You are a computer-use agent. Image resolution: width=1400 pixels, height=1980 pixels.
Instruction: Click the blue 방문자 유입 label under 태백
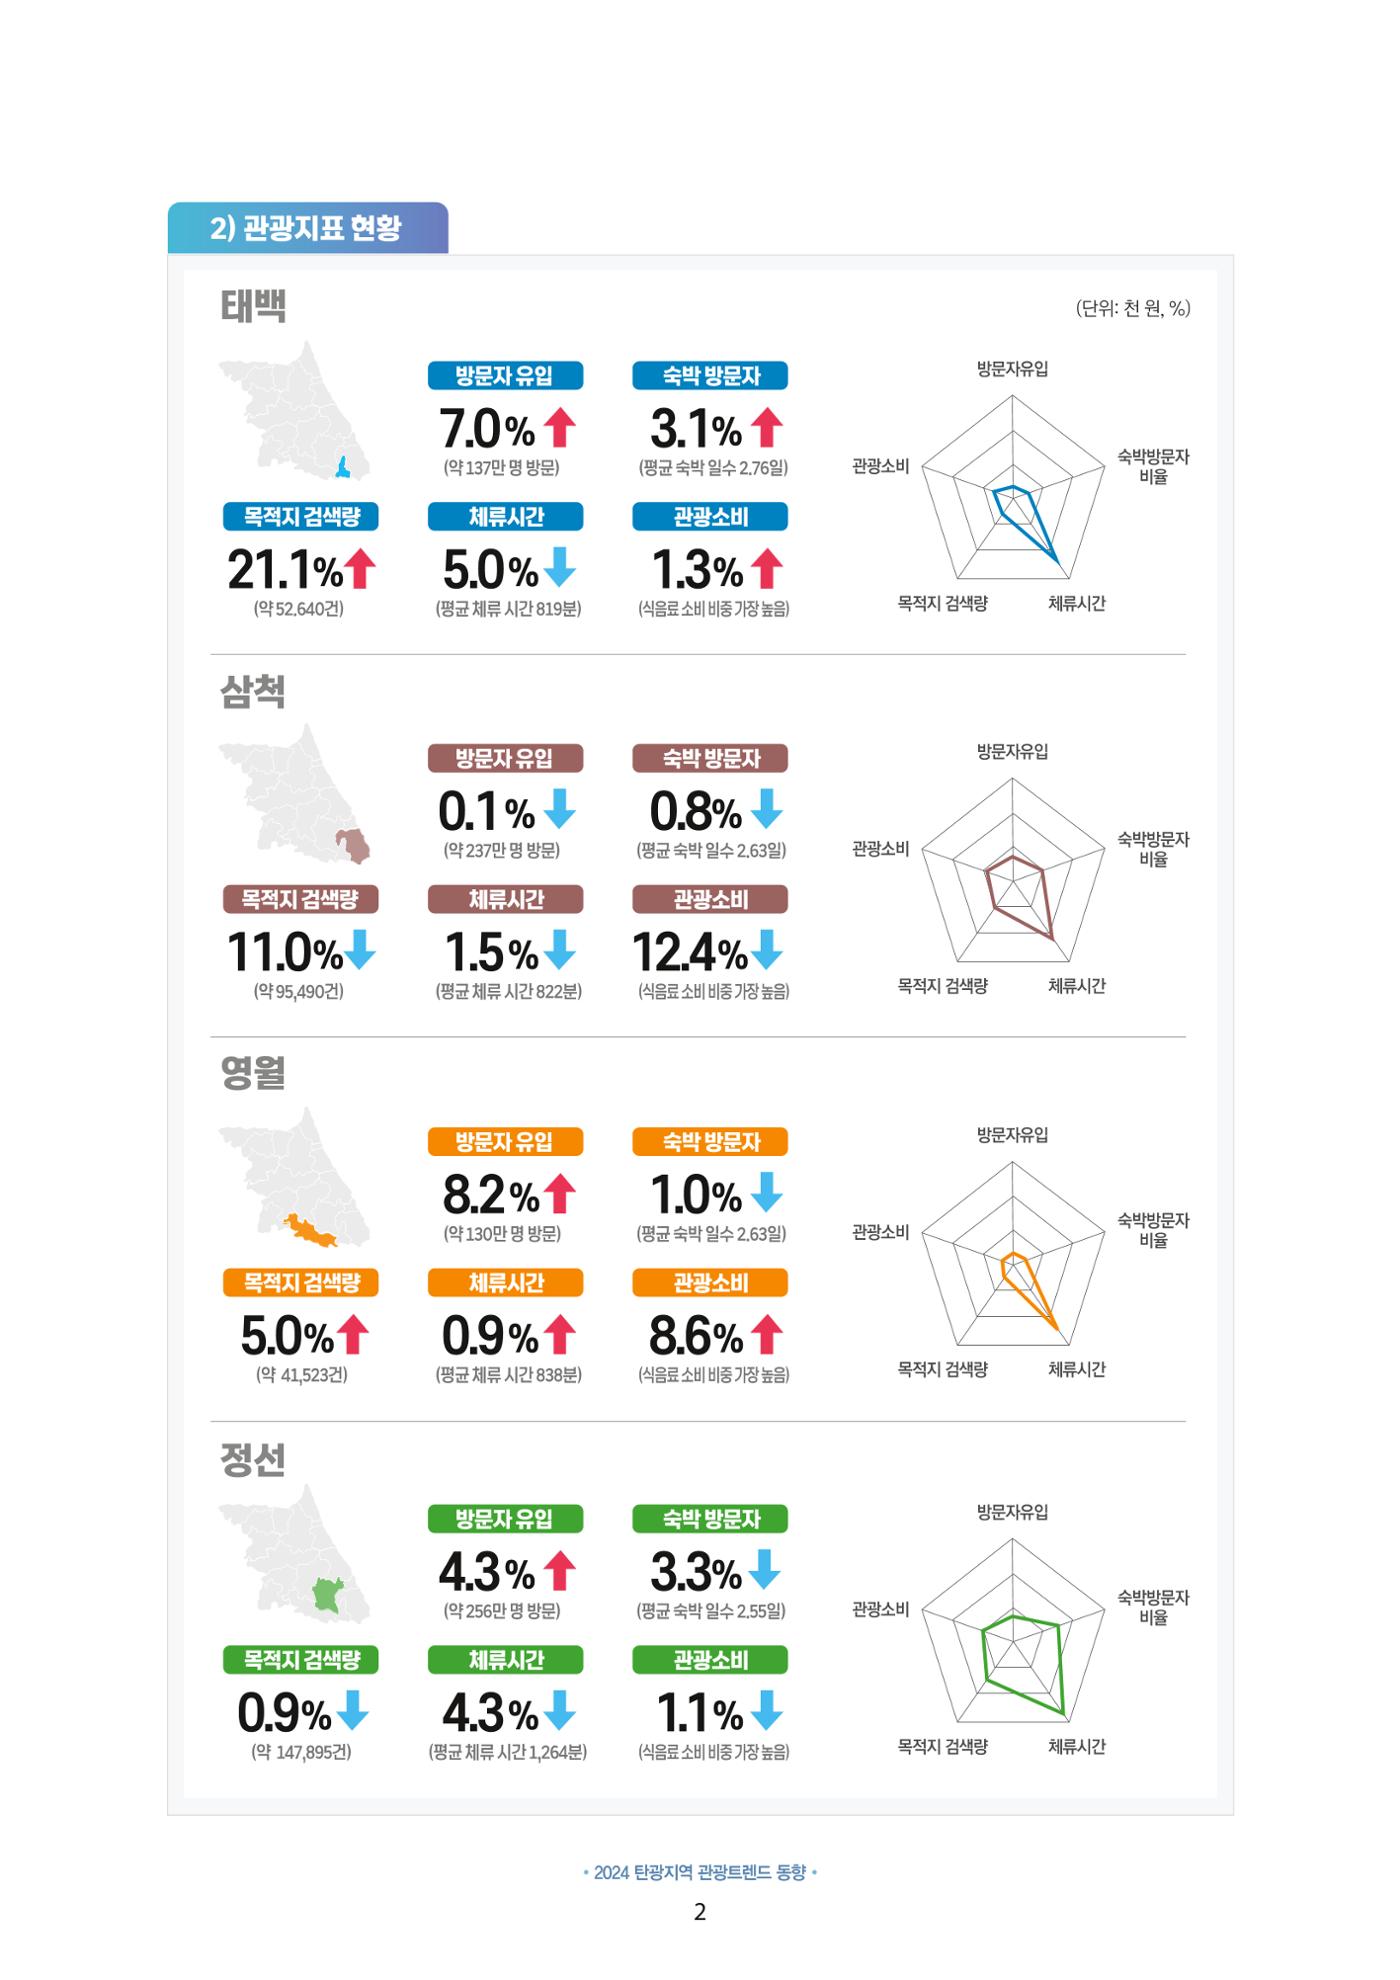(x=505, y=376)
